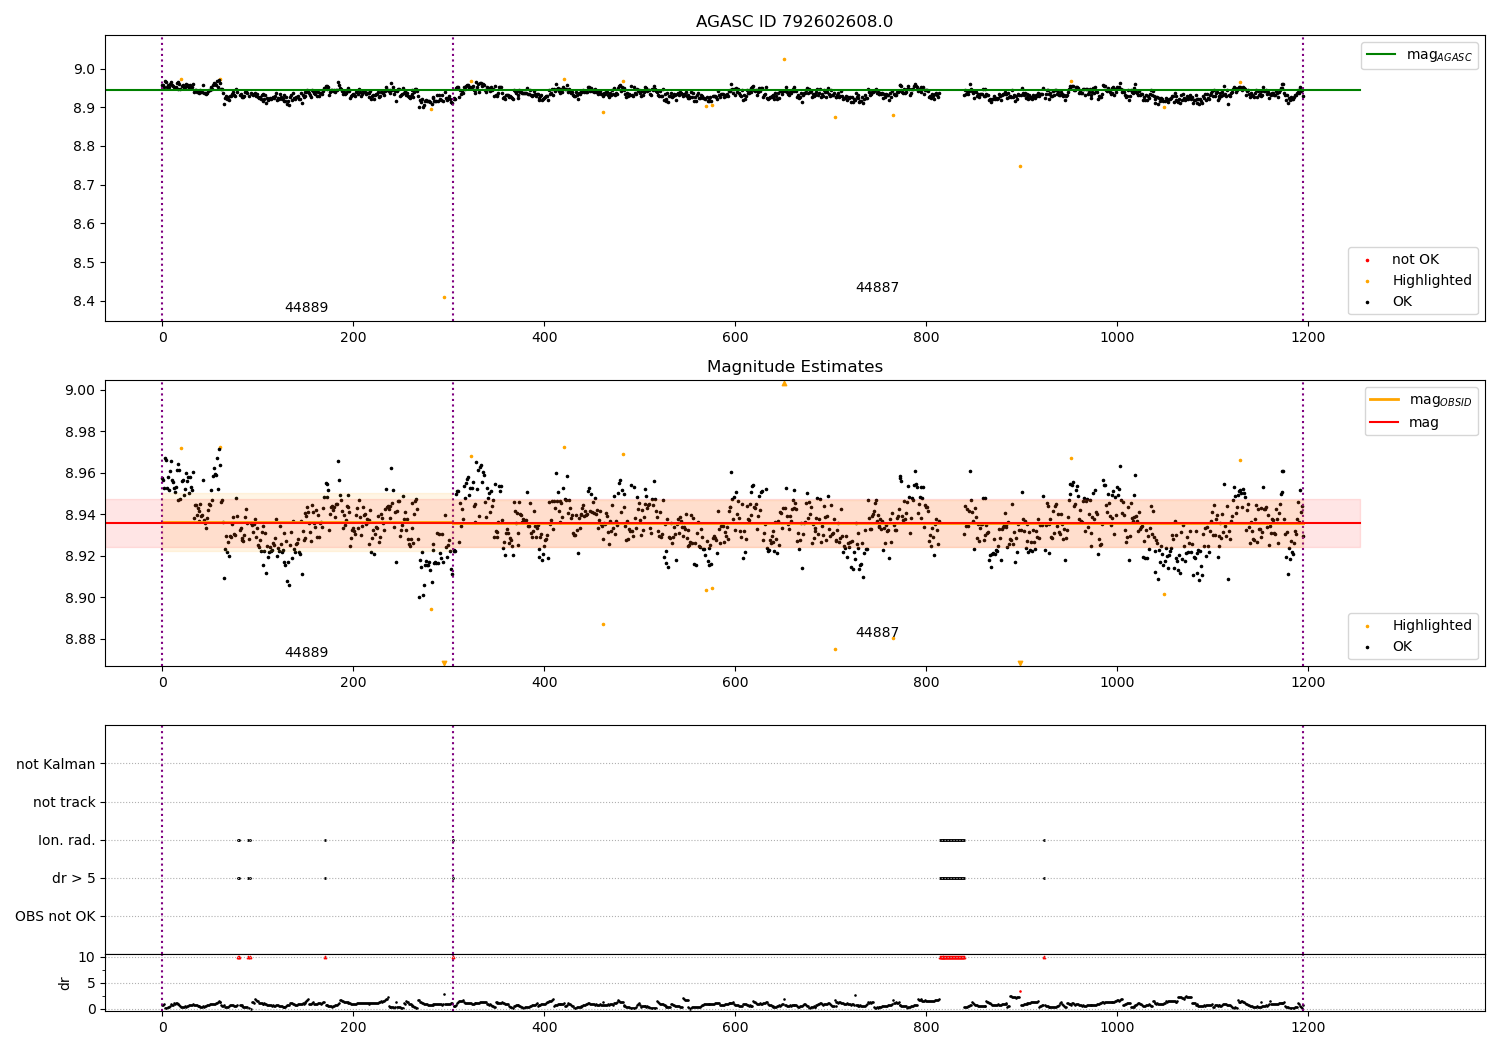Click the mag AGASC legend label text

(x=1439, y=55)
